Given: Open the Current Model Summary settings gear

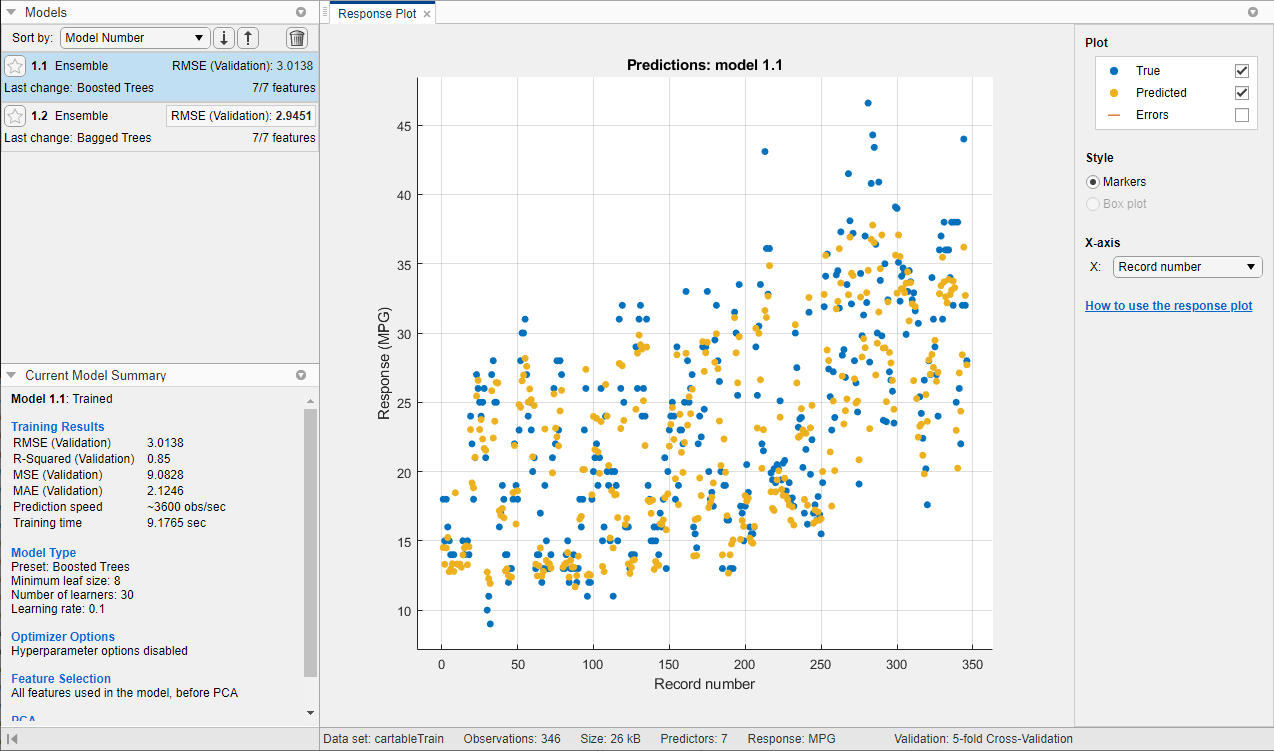Looking at the screenshot, I should point(301,374).
